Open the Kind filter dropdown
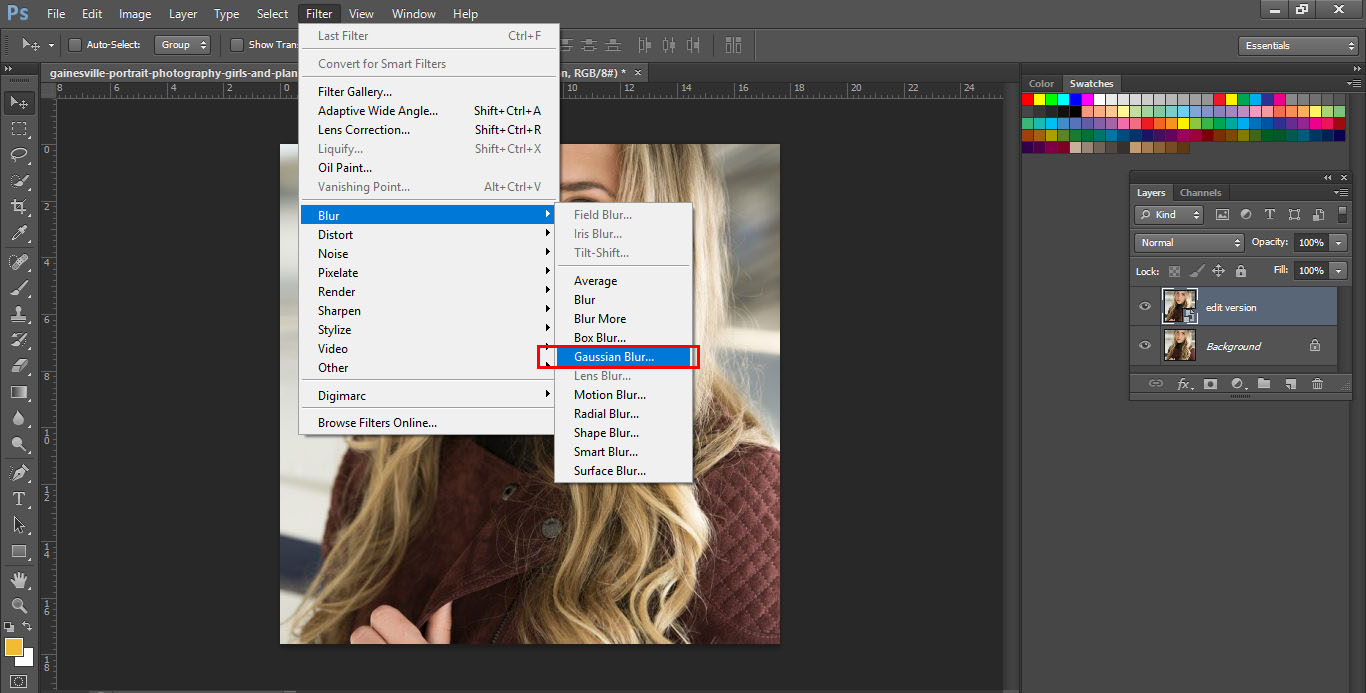Image resolution: width=1366 pixels, height=693 pixels. coord(1168,214)
